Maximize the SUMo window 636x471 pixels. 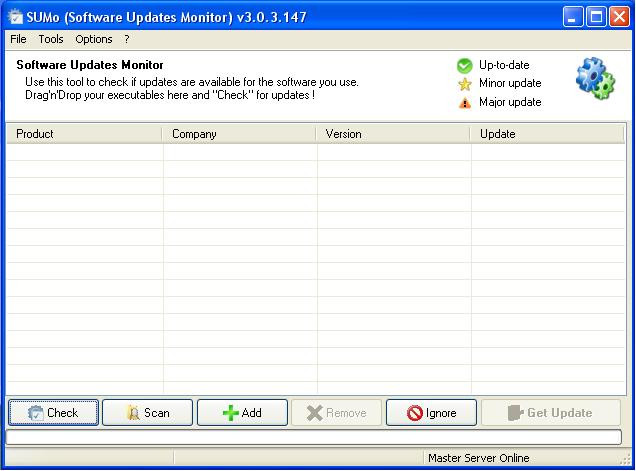point(596,17)
